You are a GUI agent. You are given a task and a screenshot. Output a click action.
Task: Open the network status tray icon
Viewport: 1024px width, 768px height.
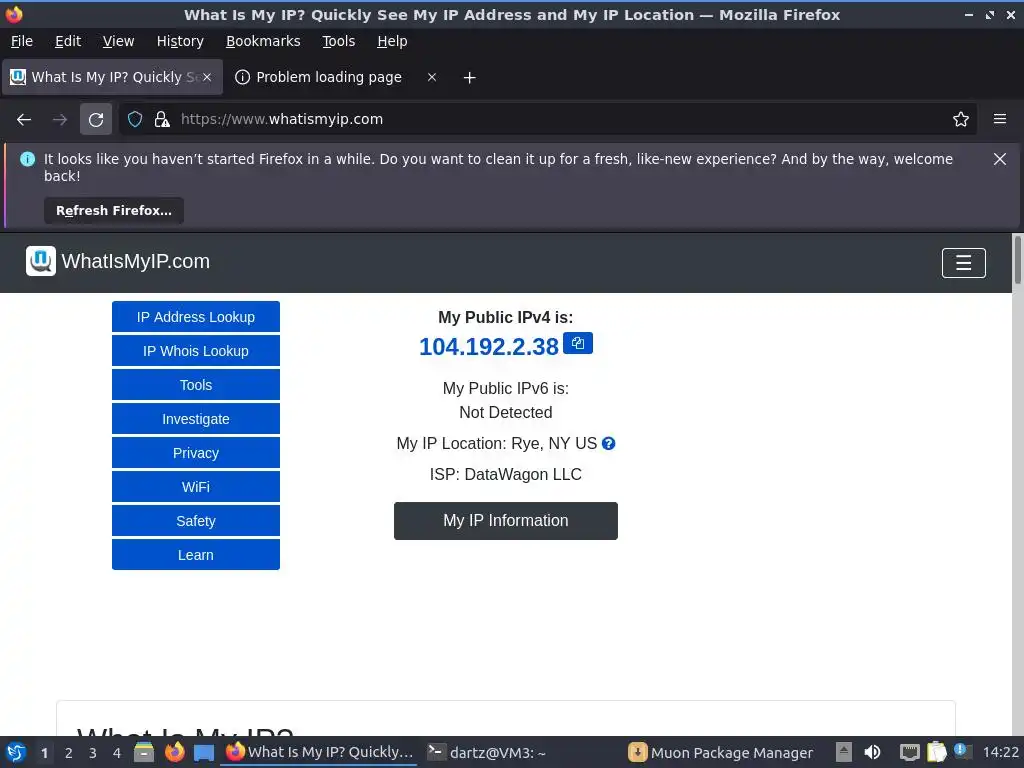click(x=909, y=753)
